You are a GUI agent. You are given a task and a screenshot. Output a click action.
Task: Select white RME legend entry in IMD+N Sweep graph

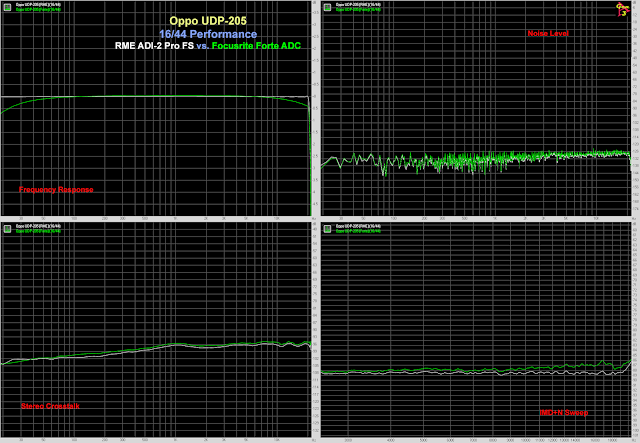358,226
